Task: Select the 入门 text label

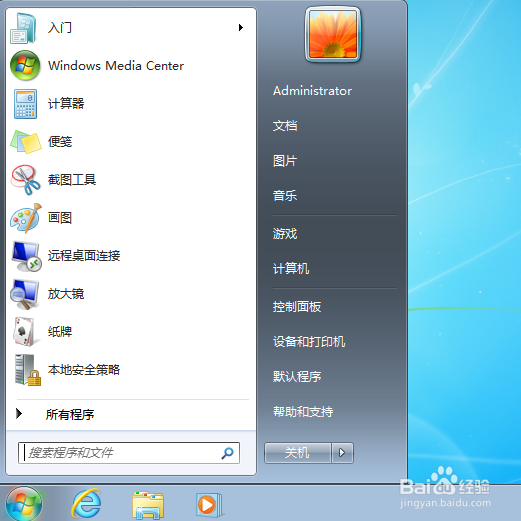Action: pos(60,28)
